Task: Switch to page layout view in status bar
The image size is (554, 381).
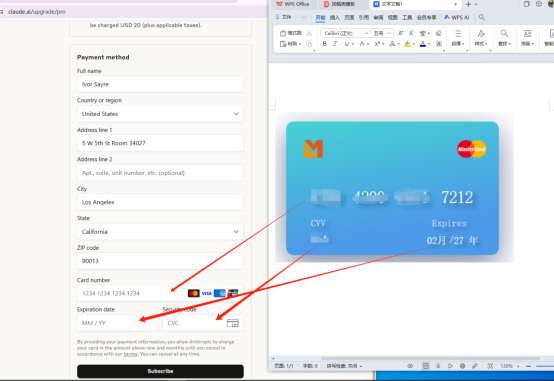Action: [x=425, y=366]
